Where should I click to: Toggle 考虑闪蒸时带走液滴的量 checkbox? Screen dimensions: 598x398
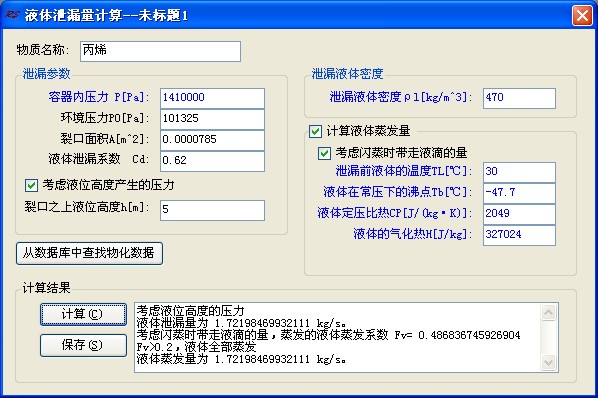tap(324, 153)
